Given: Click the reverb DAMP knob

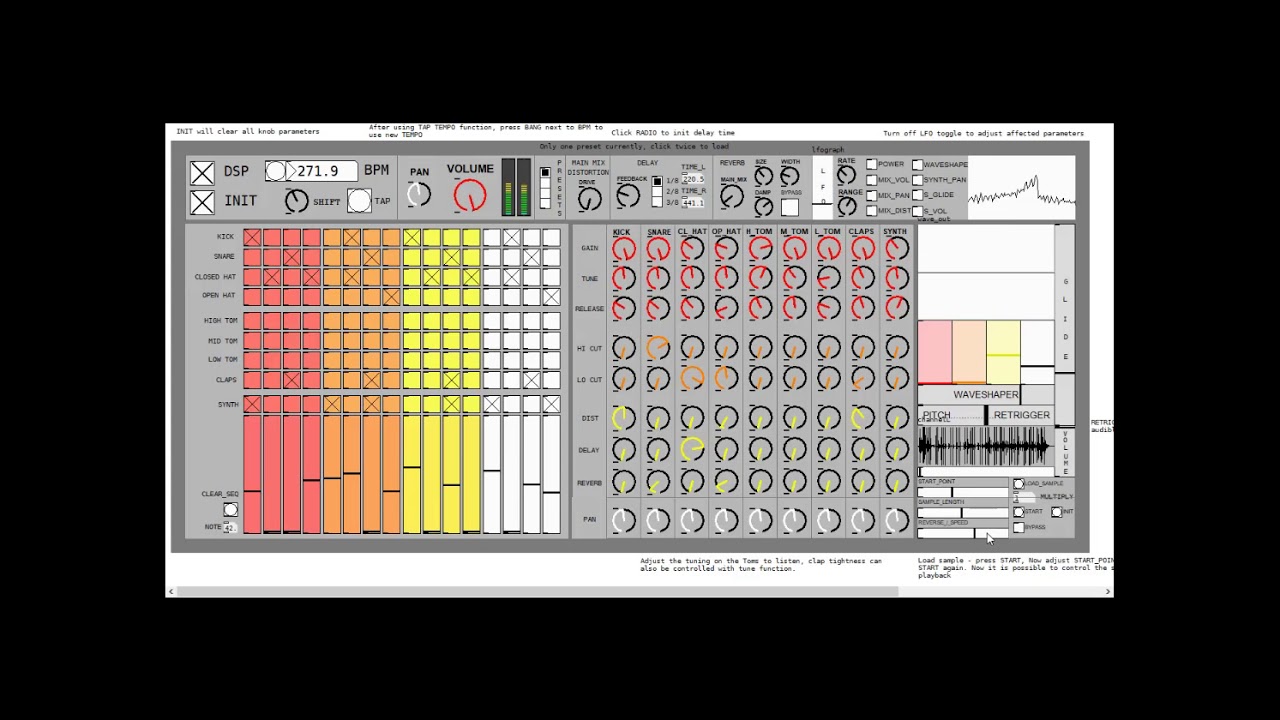Looking at the screenshot, I should coord(763,207).
